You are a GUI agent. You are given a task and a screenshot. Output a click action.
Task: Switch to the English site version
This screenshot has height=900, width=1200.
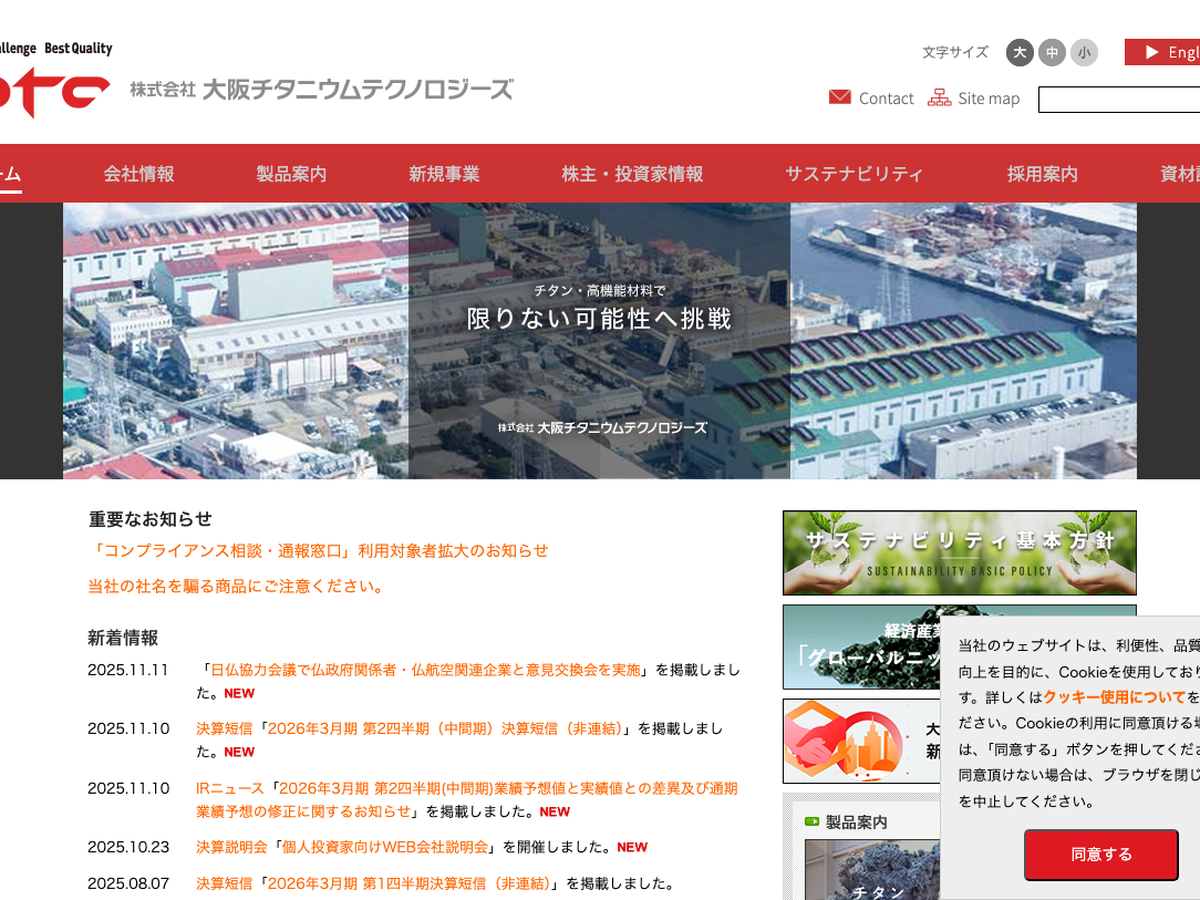click(1165, 52)
